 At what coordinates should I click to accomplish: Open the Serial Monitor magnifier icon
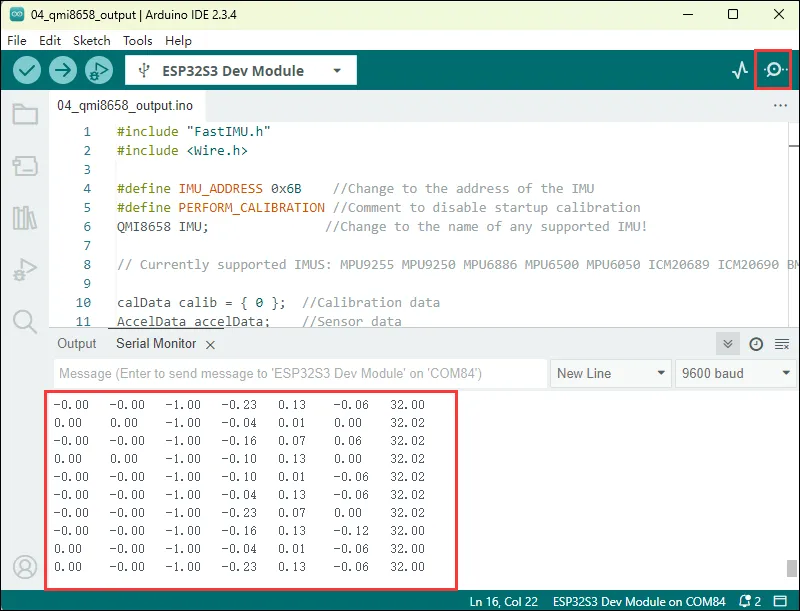(773, 70)
